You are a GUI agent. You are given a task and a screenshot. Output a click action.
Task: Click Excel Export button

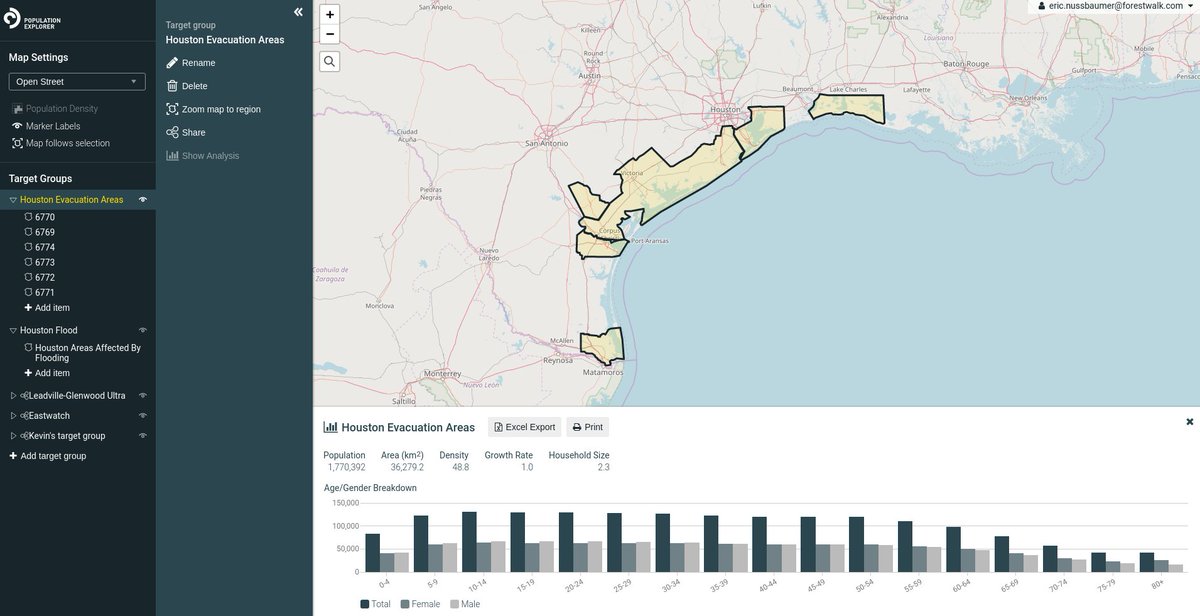point(525,427)
